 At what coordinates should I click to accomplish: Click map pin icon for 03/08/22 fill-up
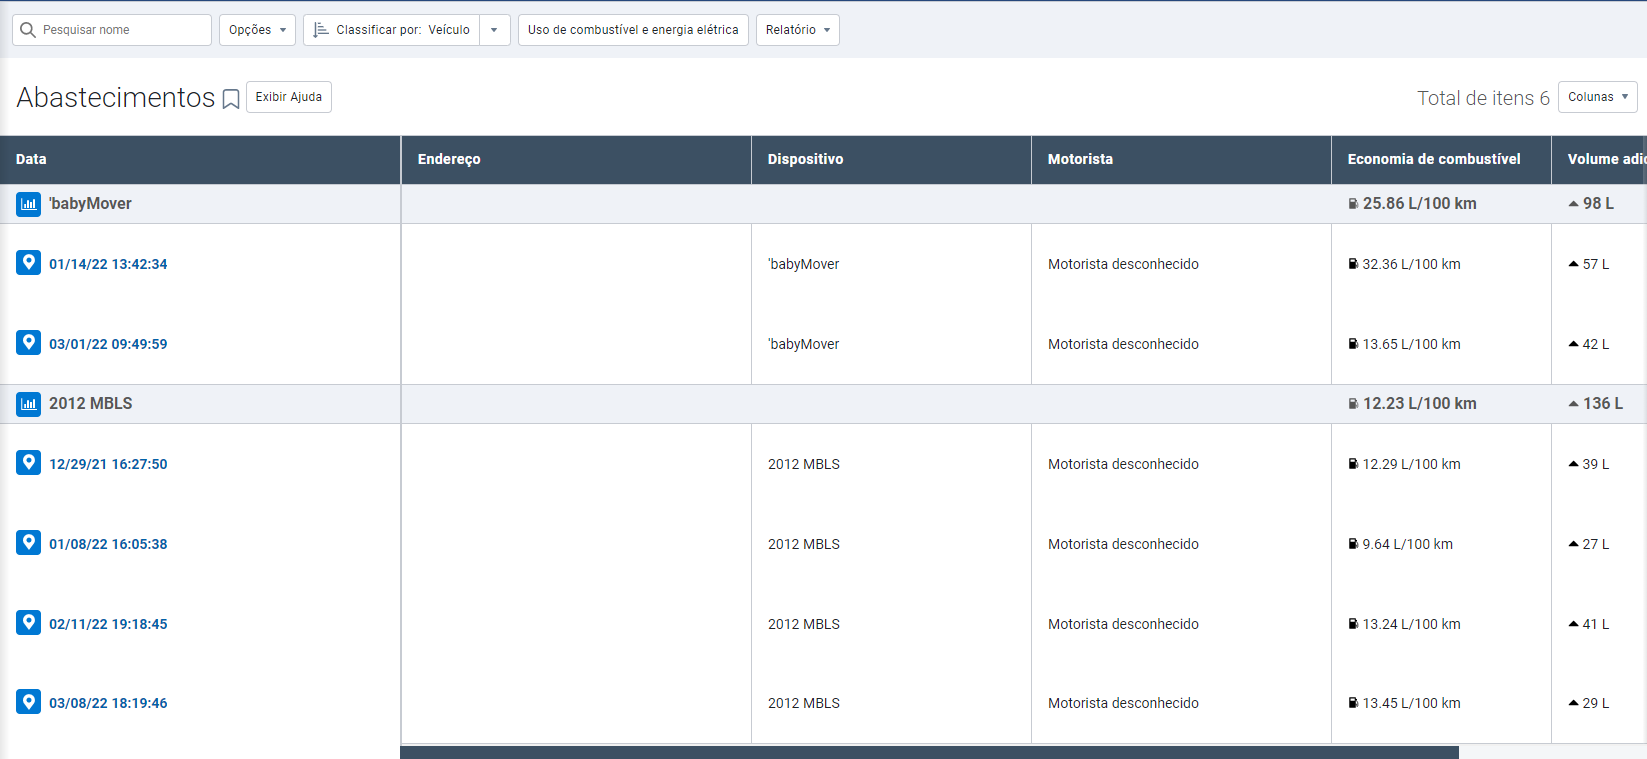pos(29,702)
